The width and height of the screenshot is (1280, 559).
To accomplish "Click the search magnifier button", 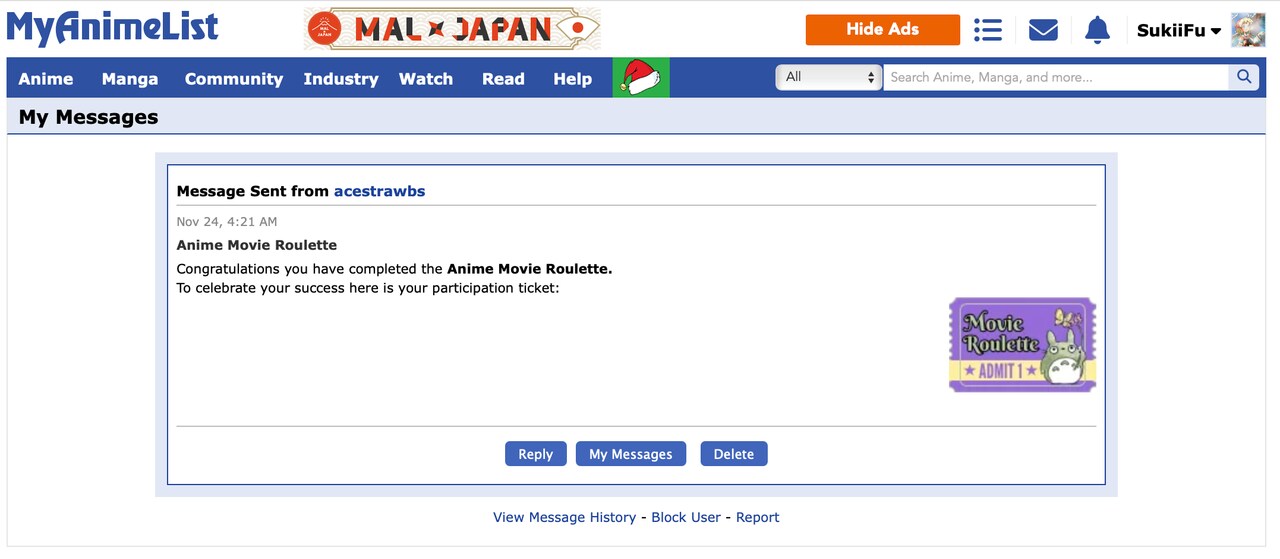I will pyautogui.click(x=1244, y=77).
